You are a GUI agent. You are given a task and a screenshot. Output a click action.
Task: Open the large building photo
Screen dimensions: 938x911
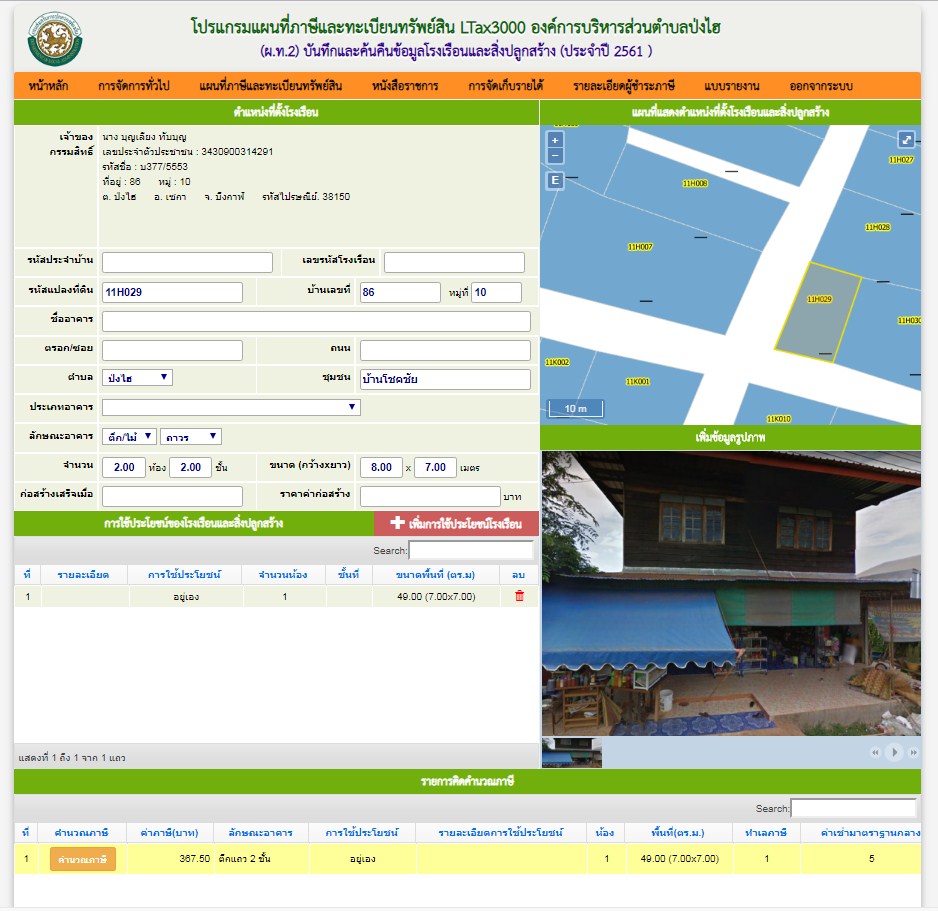point(731,593)
